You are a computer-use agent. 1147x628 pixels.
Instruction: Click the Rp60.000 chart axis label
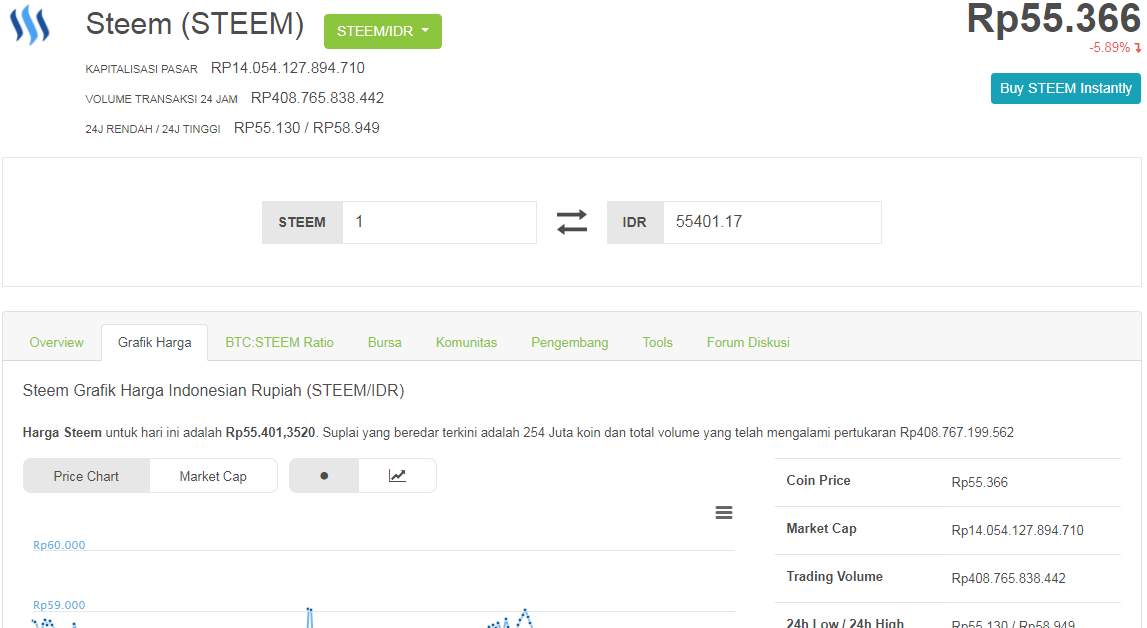59,545
